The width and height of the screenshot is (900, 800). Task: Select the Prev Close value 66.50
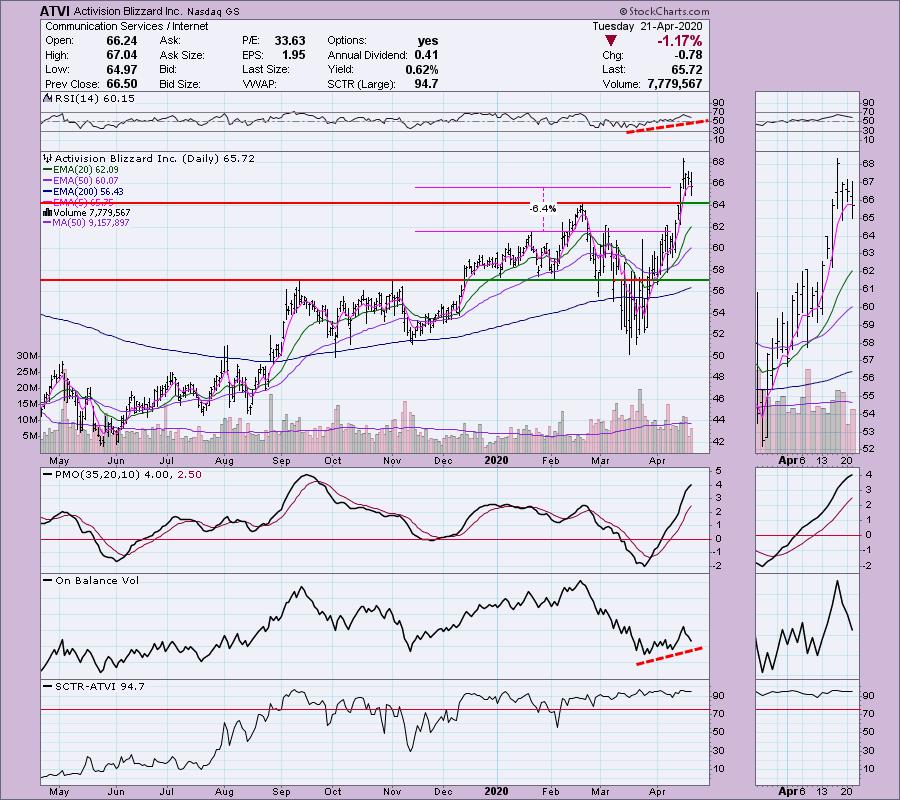pos(122,84)
